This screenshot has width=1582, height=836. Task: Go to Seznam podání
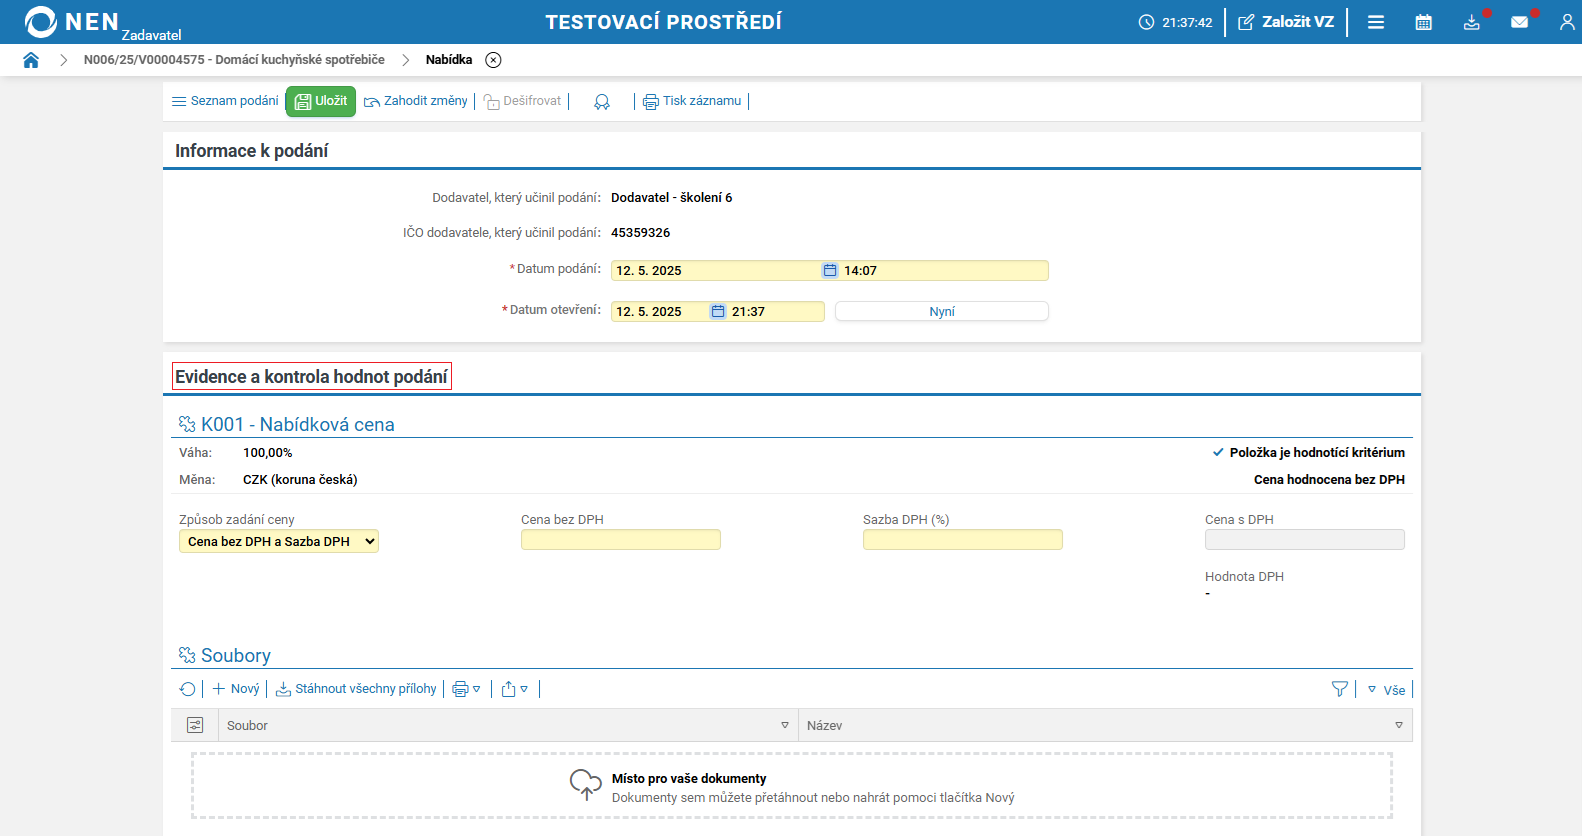click(x=225, y=101)
